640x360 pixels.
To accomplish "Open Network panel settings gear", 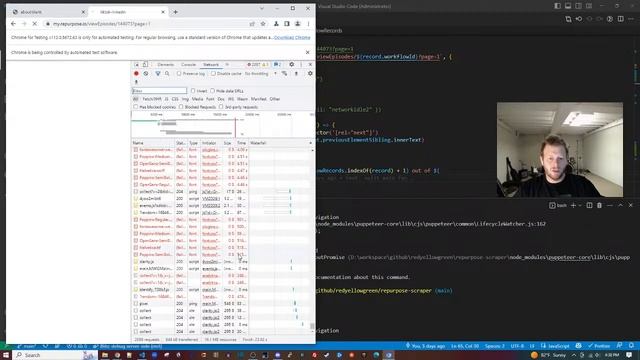I will tap(310, 73).
